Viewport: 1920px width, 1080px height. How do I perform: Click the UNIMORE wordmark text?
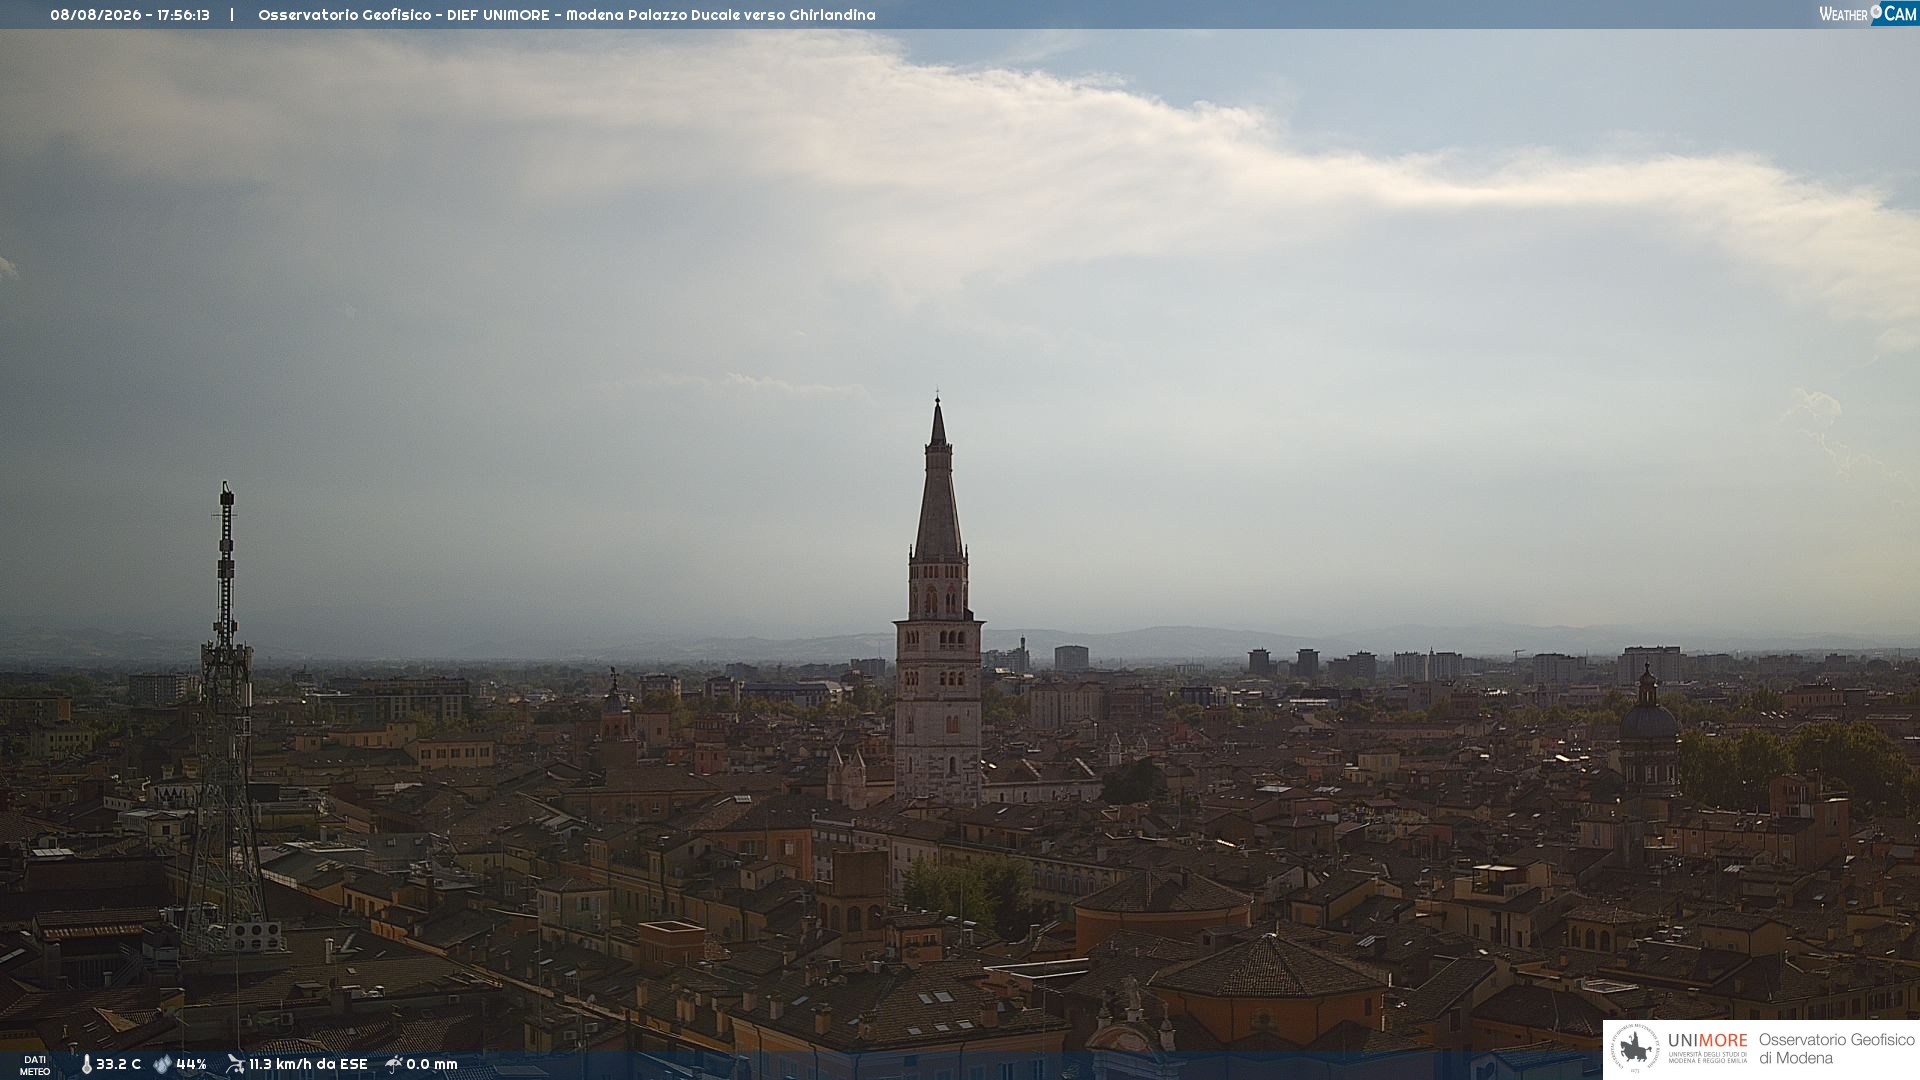1707,1040
